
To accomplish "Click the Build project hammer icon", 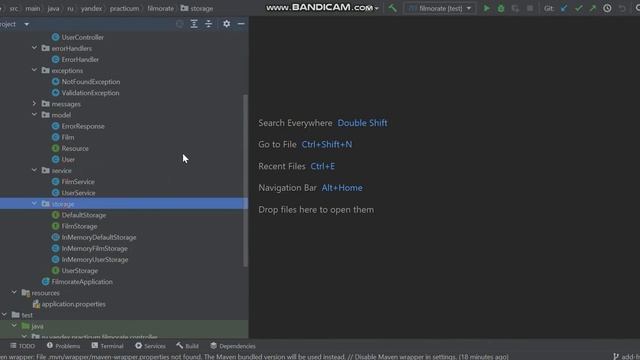I will tap(392, 8).
